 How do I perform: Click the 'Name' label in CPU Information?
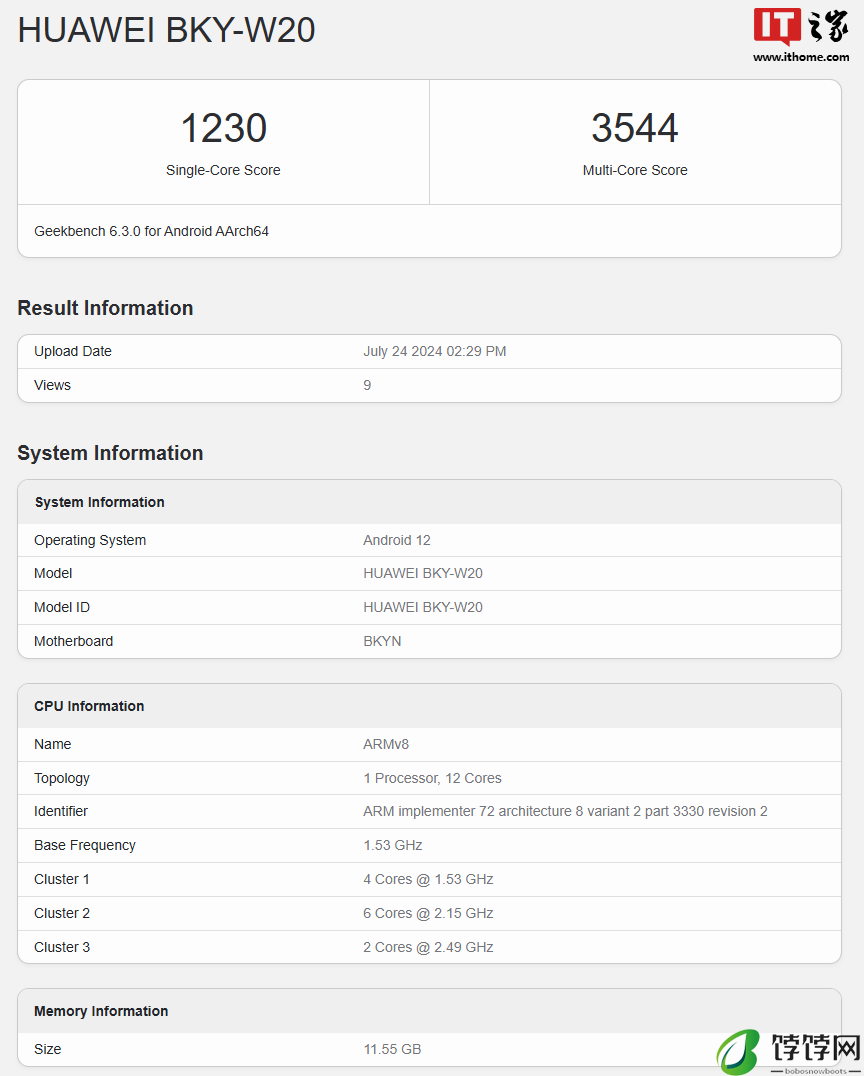click(52, 744)
